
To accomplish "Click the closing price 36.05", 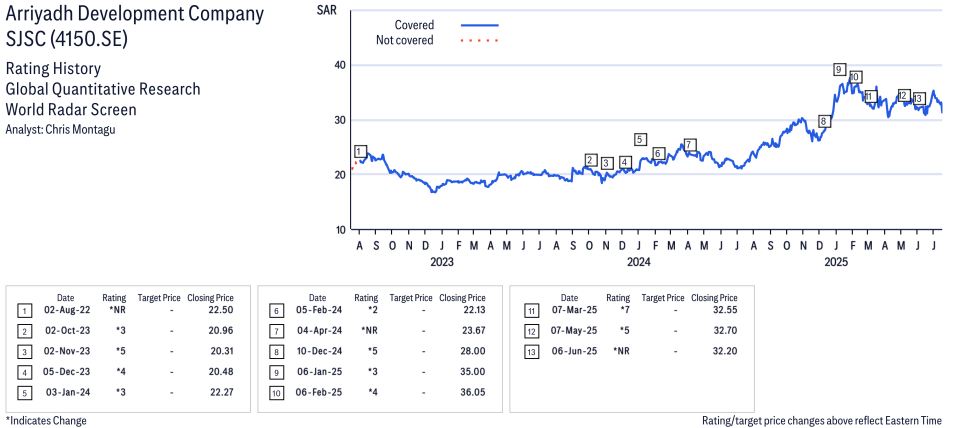I will [x=473, y=392].
